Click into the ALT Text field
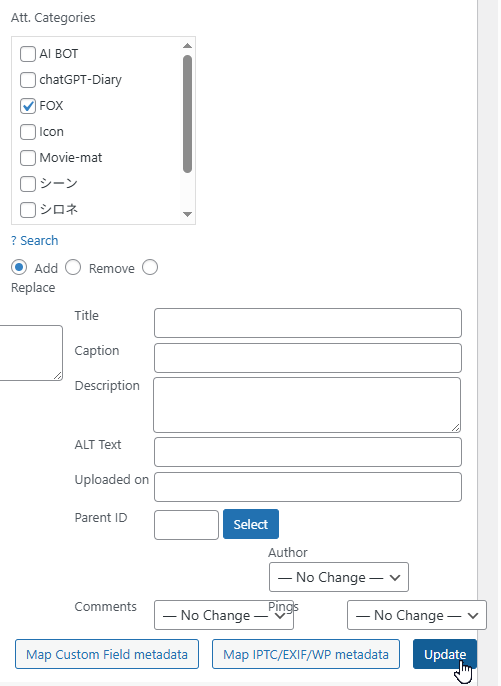 pyautogui.click(x=308, y=452)
